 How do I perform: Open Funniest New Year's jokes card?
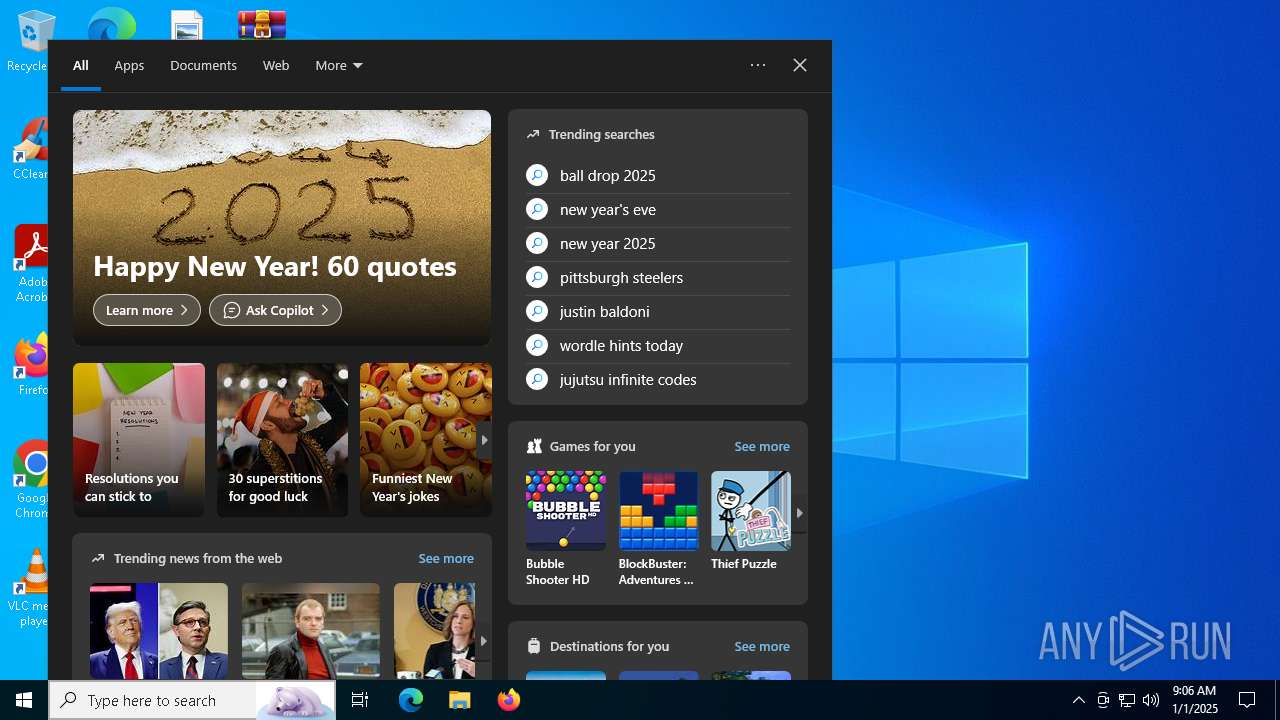coord(425,440)
